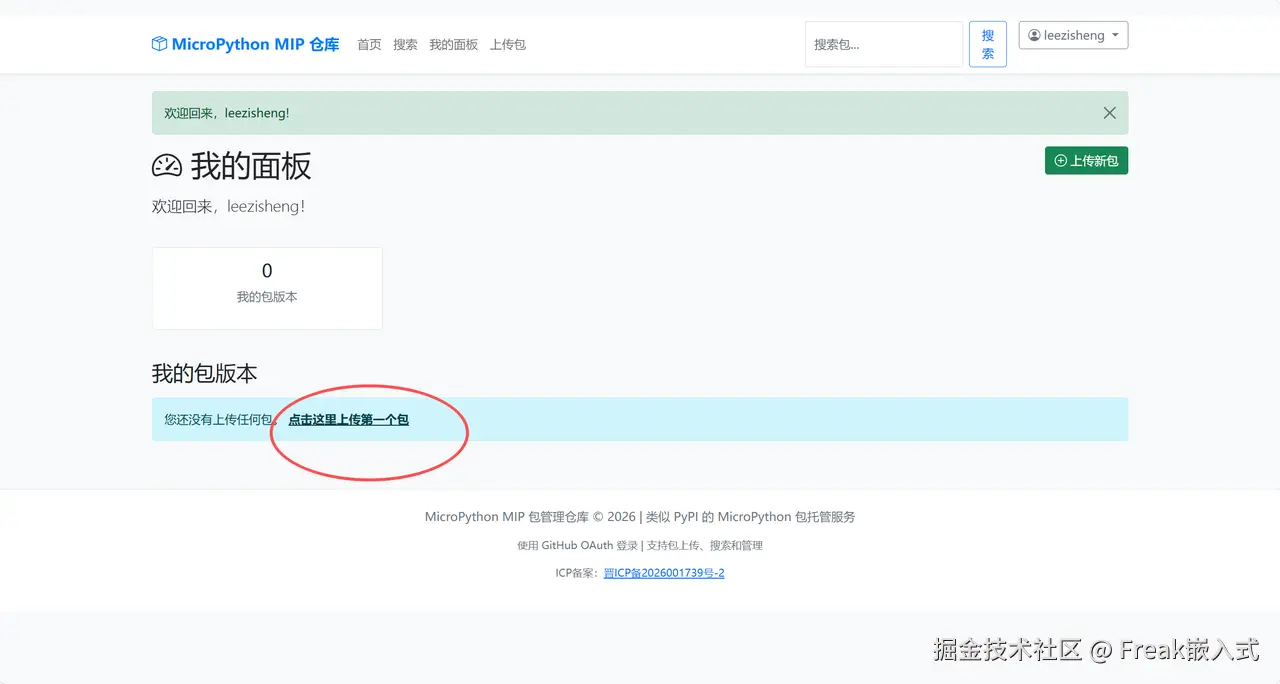This screenshot has width=1280, height=684.
Task: Expand the leezisheng user dropdown
Action: (1073, 35)
